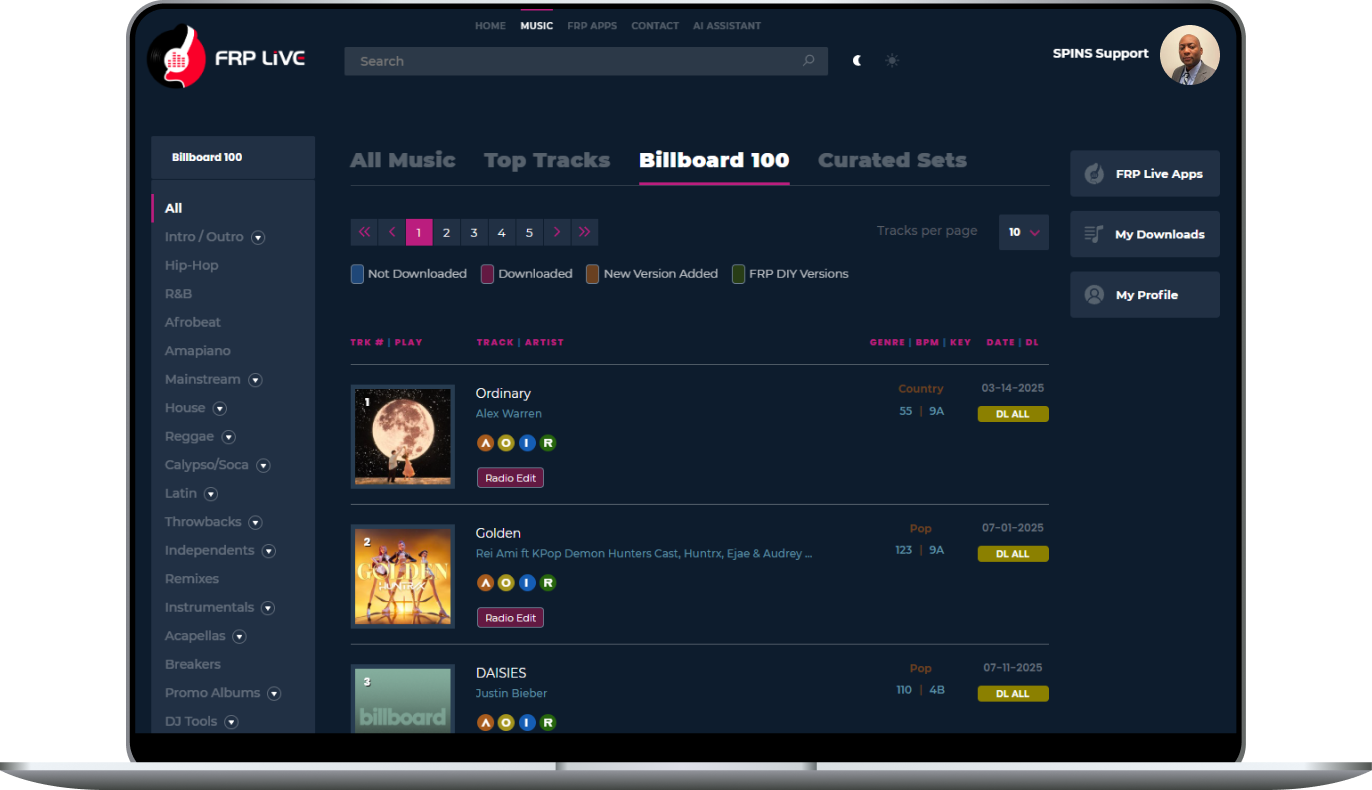Jump to last page with double-arrow icon
Image resolution: width=1372 pixels, height=790 pixels.
(584, 232)
